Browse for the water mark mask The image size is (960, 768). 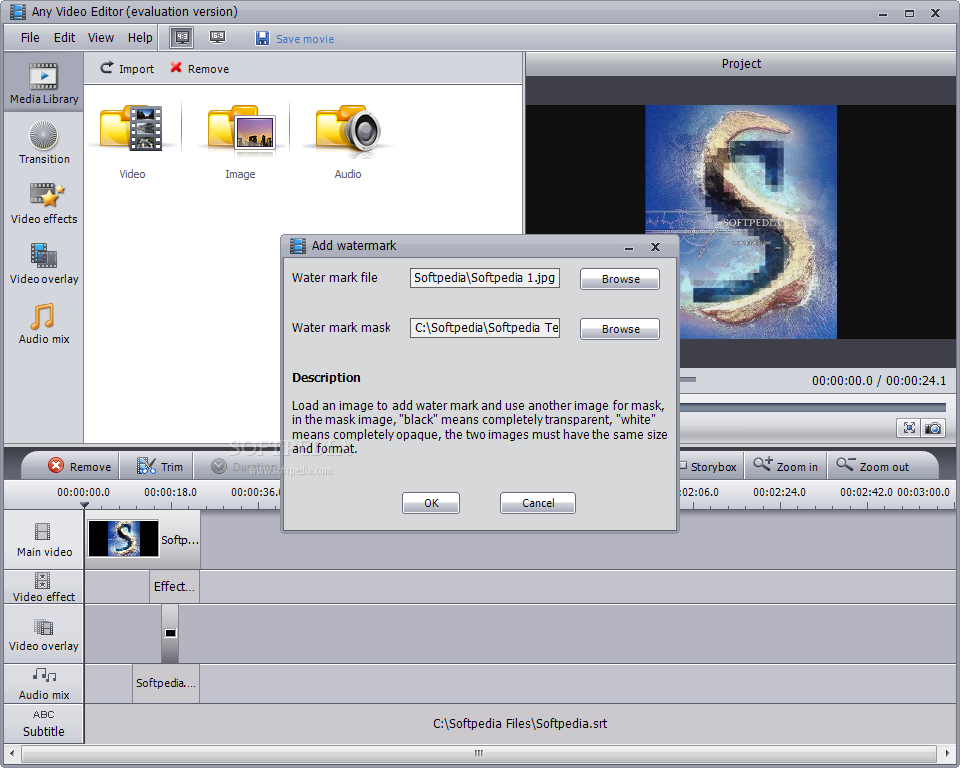(x=620, y=329)
